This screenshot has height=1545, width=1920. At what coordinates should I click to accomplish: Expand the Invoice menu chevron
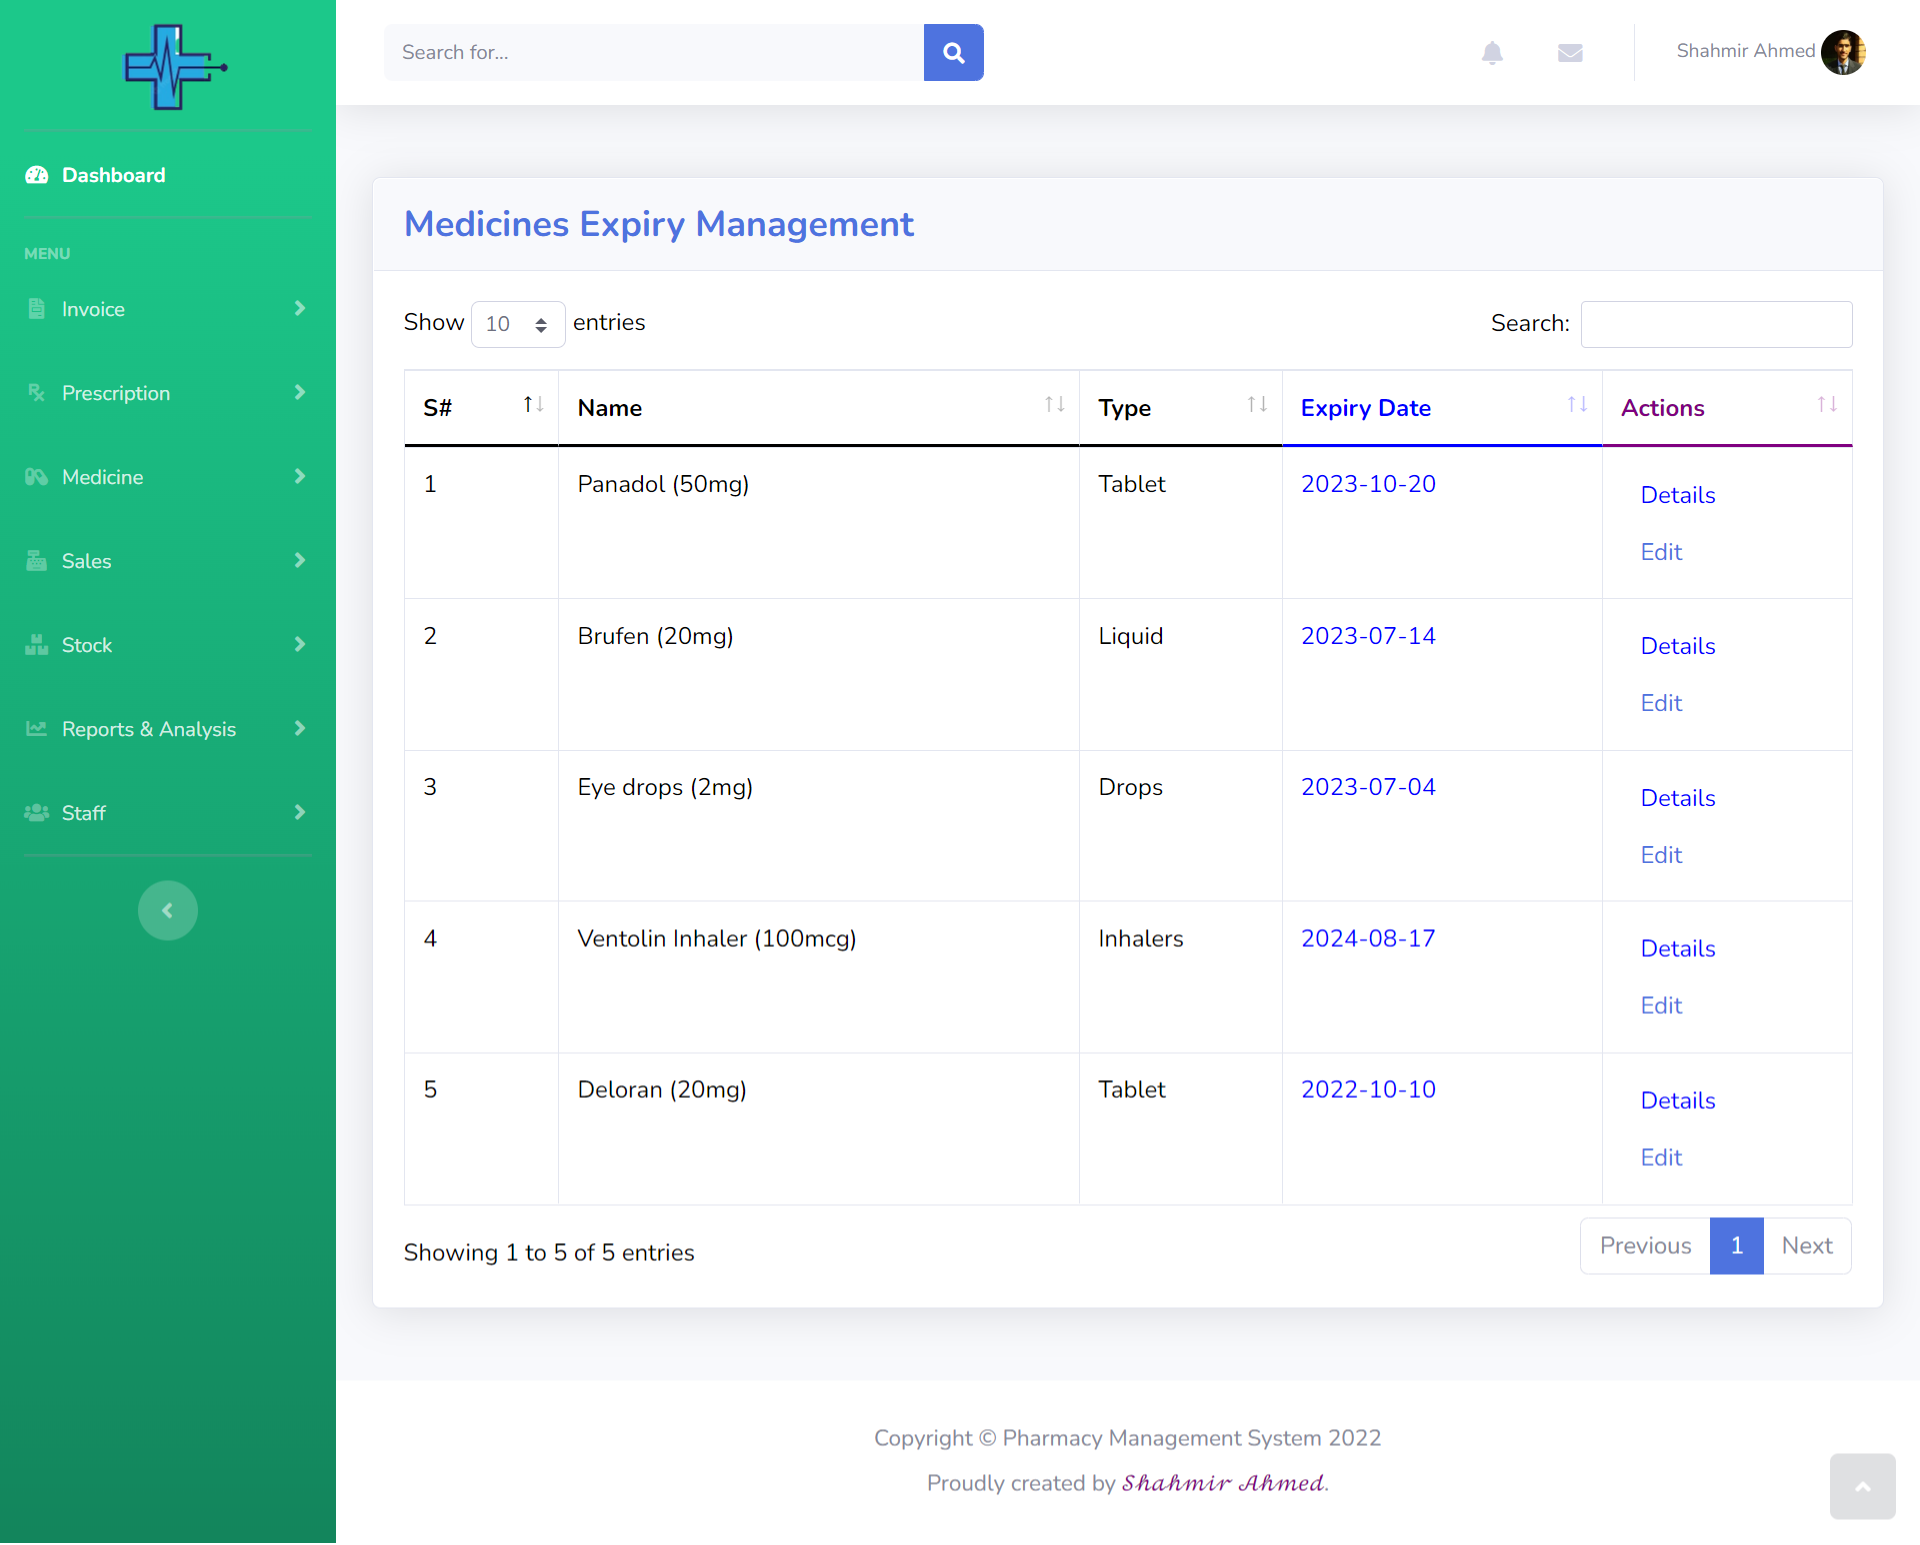[299, 309]
